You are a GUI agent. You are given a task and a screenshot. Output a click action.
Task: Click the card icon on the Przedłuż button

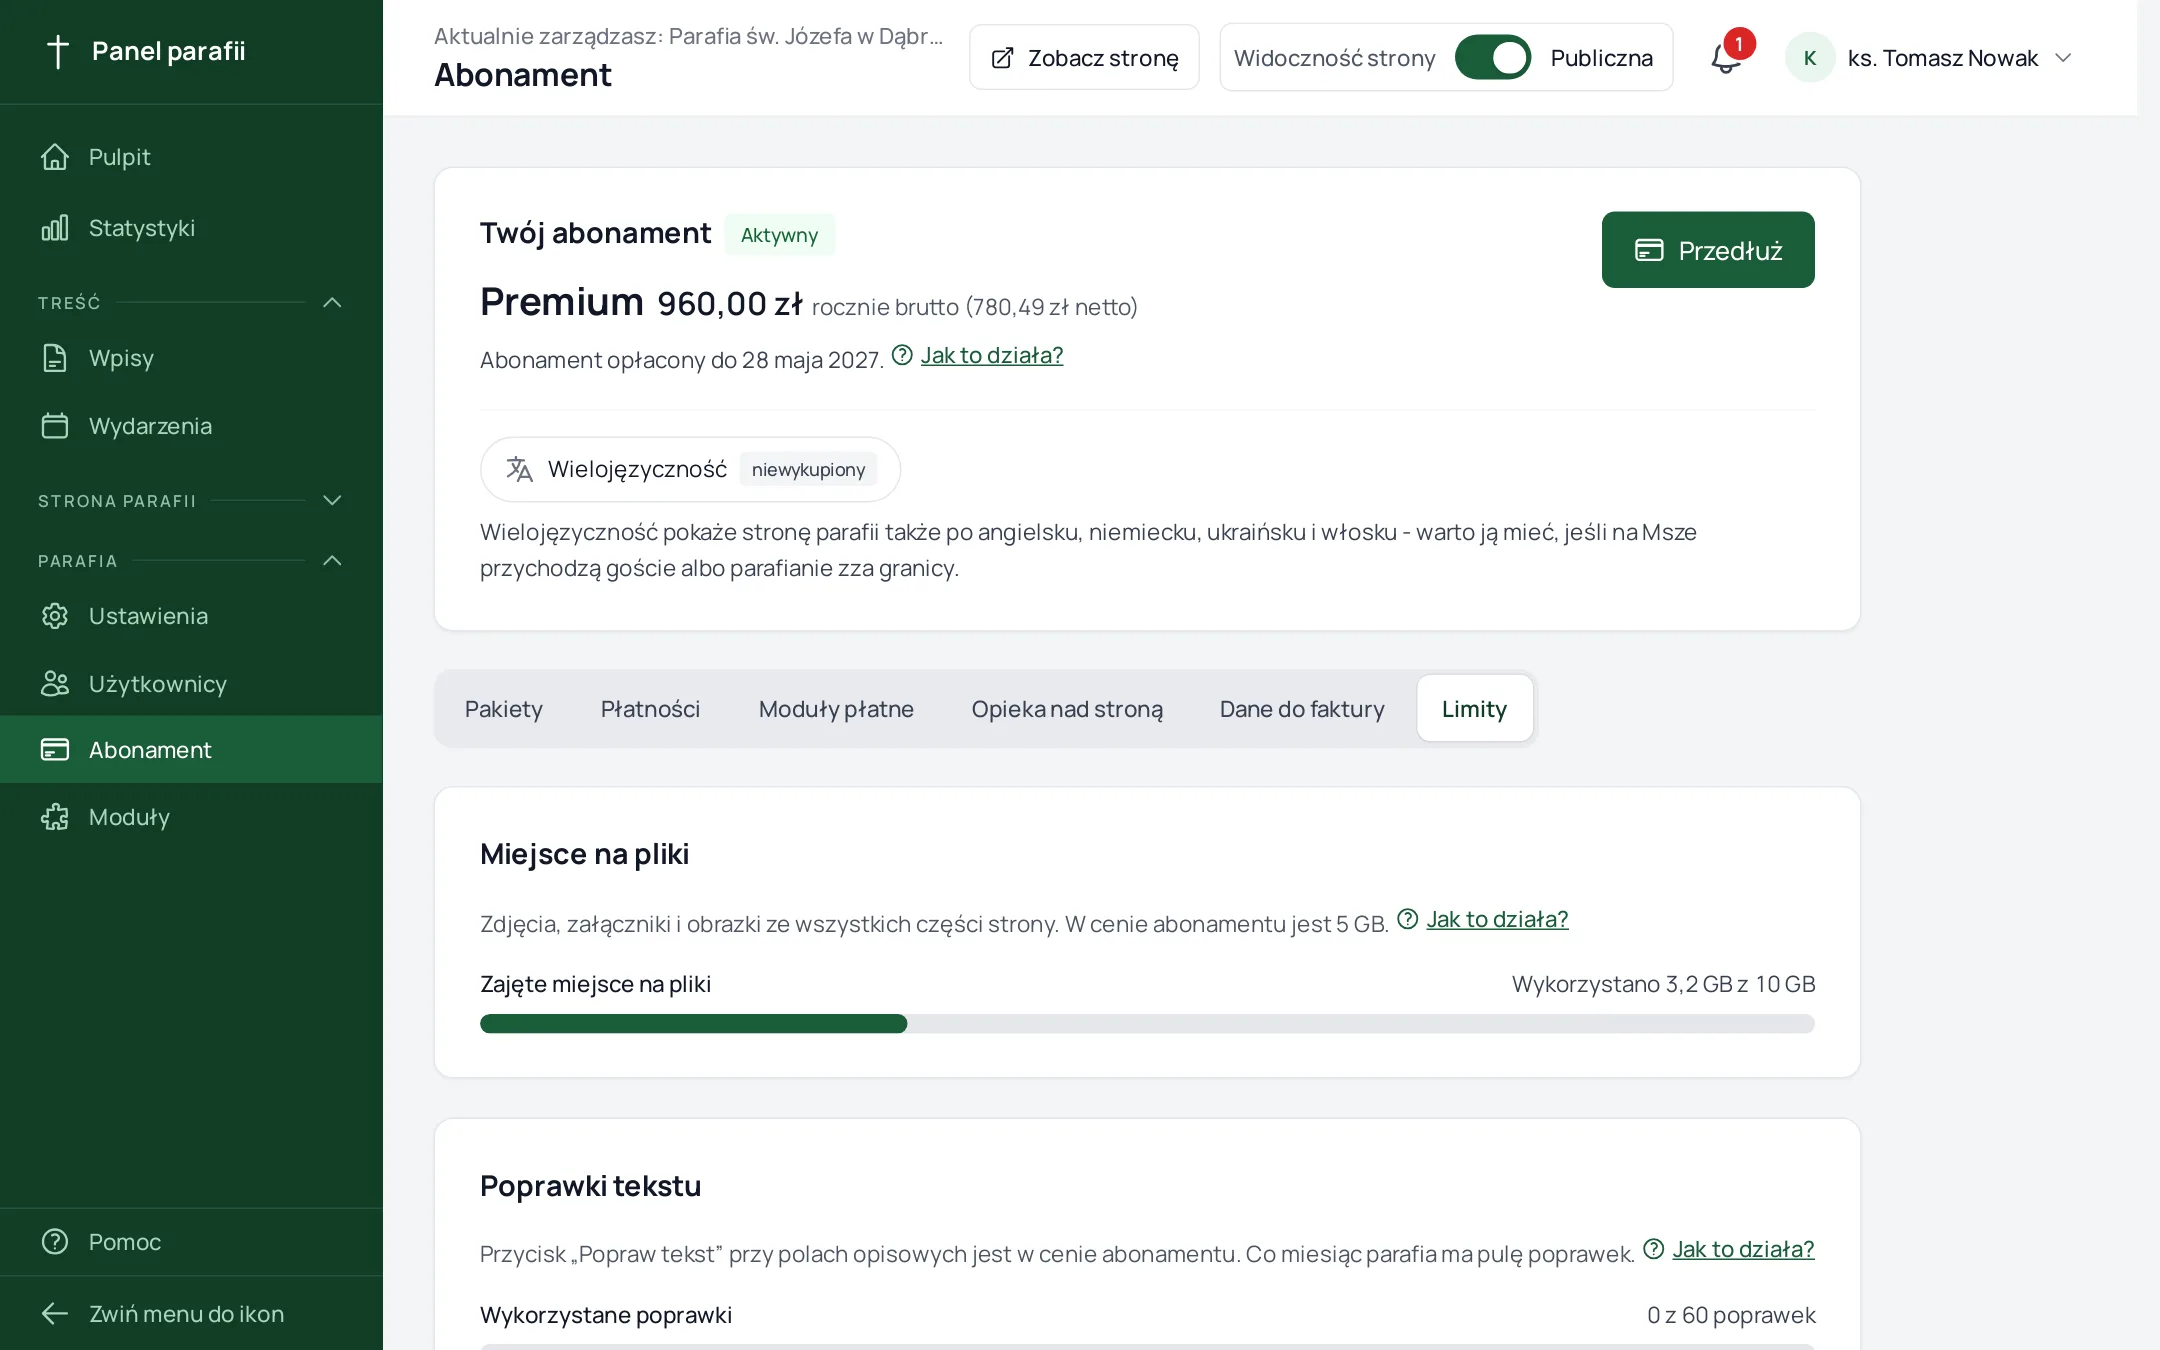pos(1649,250)
